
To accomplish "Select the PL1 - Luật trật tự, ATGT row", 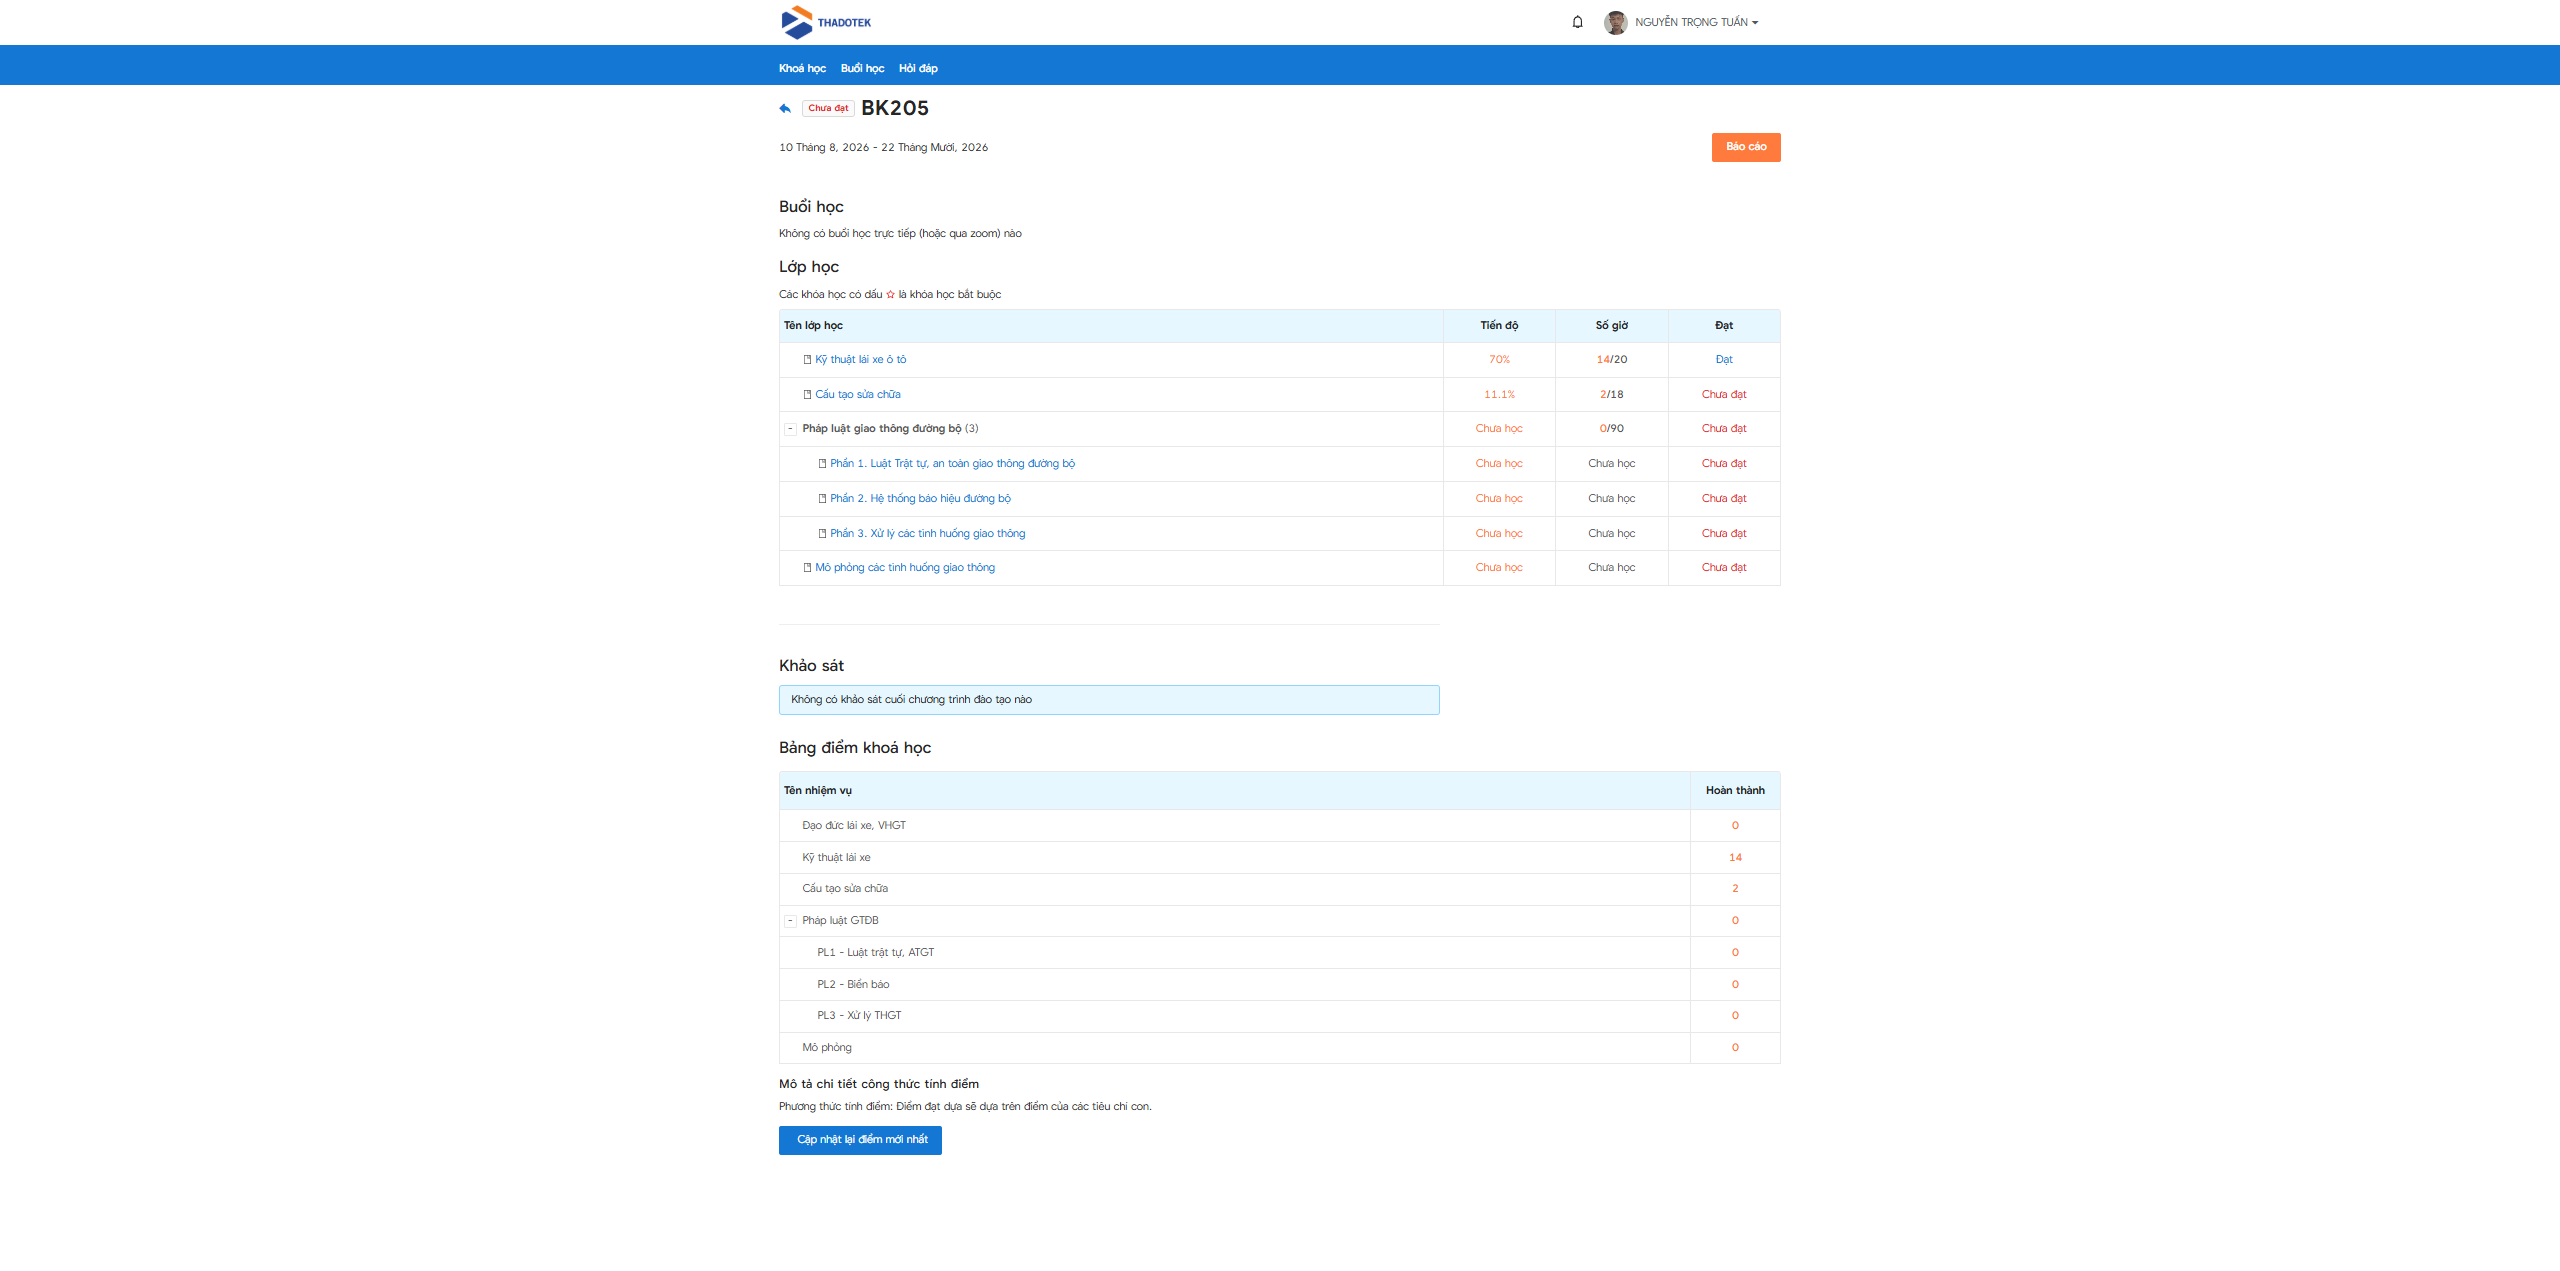I will tap(1279, 953).
